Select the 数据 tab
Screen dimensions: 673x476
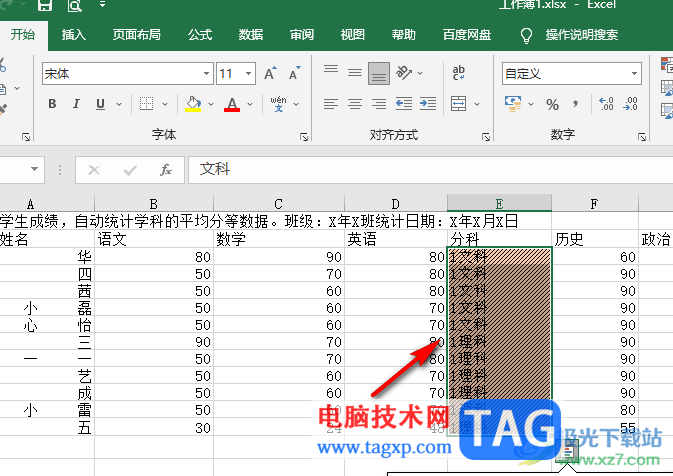click(251, 35)
